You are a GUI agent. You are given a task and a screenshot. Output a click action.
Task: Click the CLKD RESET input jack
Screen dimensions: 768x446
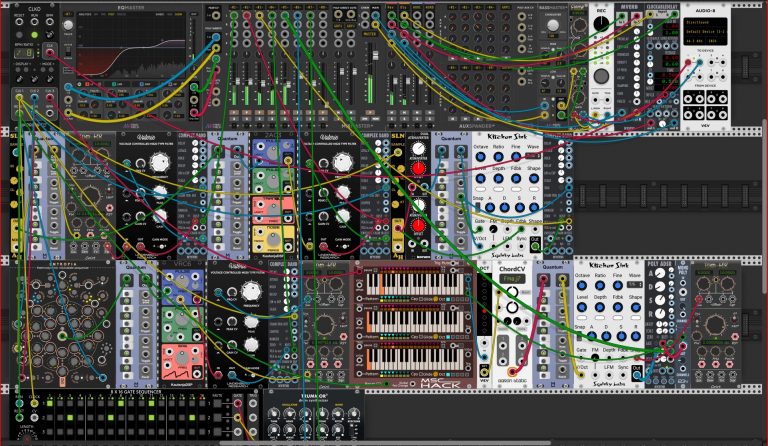click(x=19, y=22)
